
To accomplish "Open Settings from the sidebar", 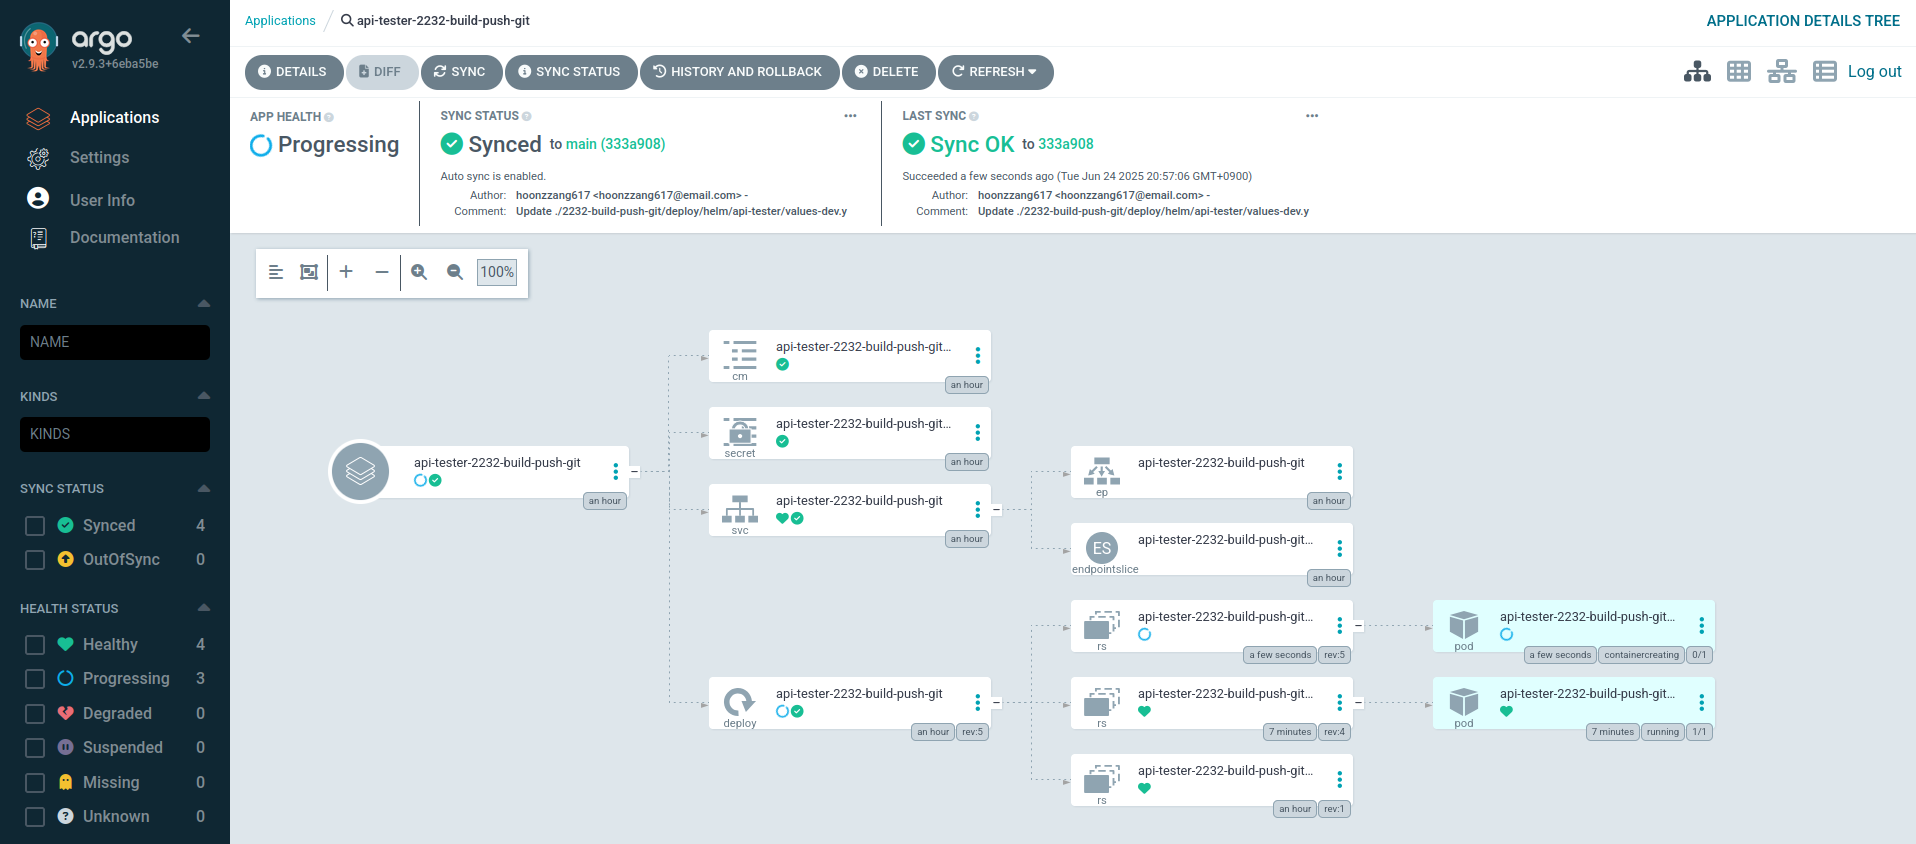I will (99, 158).
